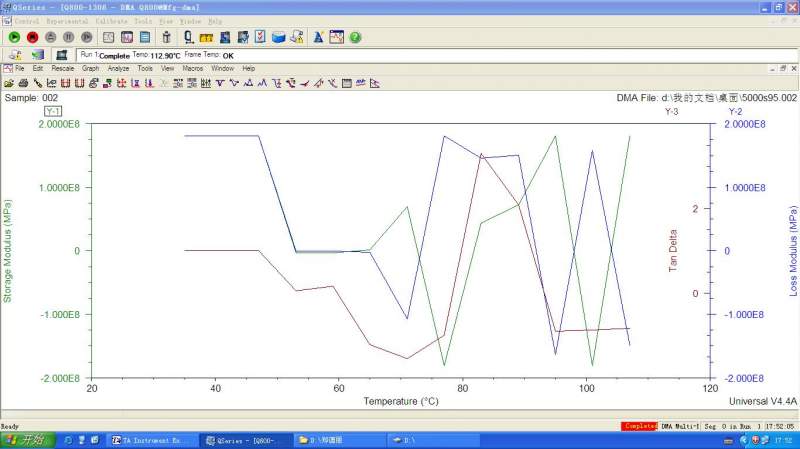
Task: Open the Rescale menu
Action: point(63,68)
